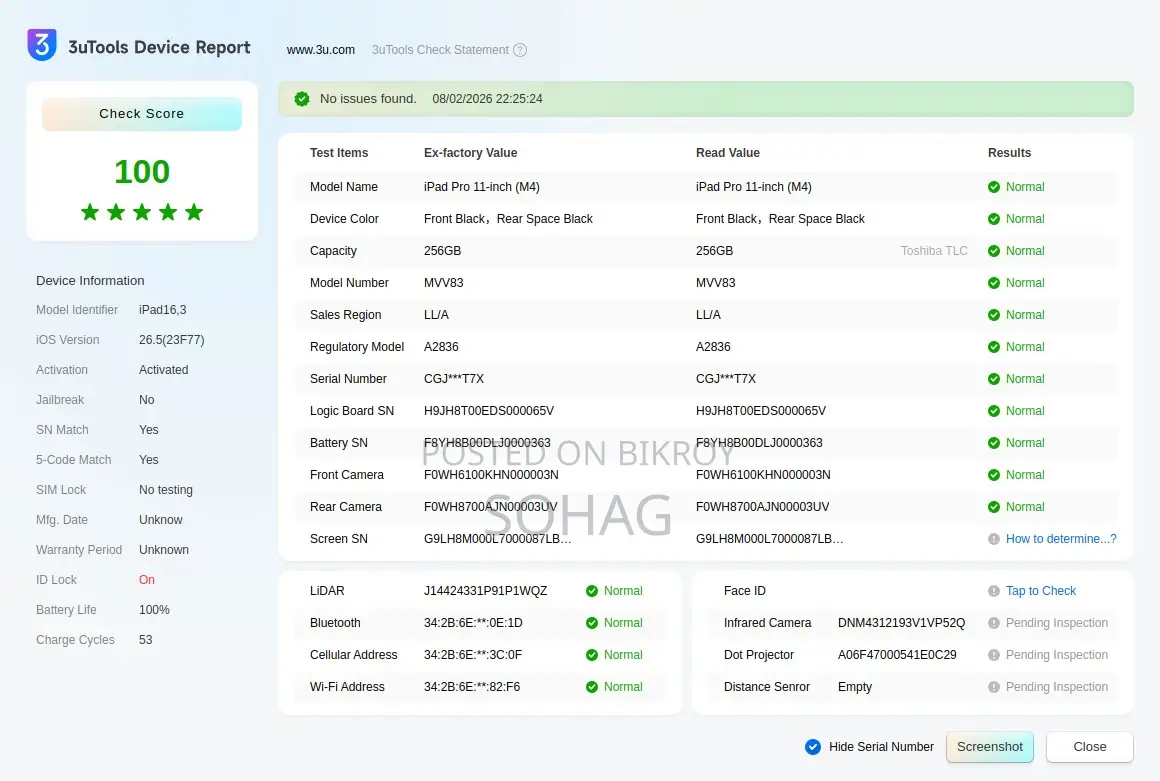Viewport: 1160px width, 781px height.
Task: Click the Distance Senror pending icon
Action: (994, 687)
